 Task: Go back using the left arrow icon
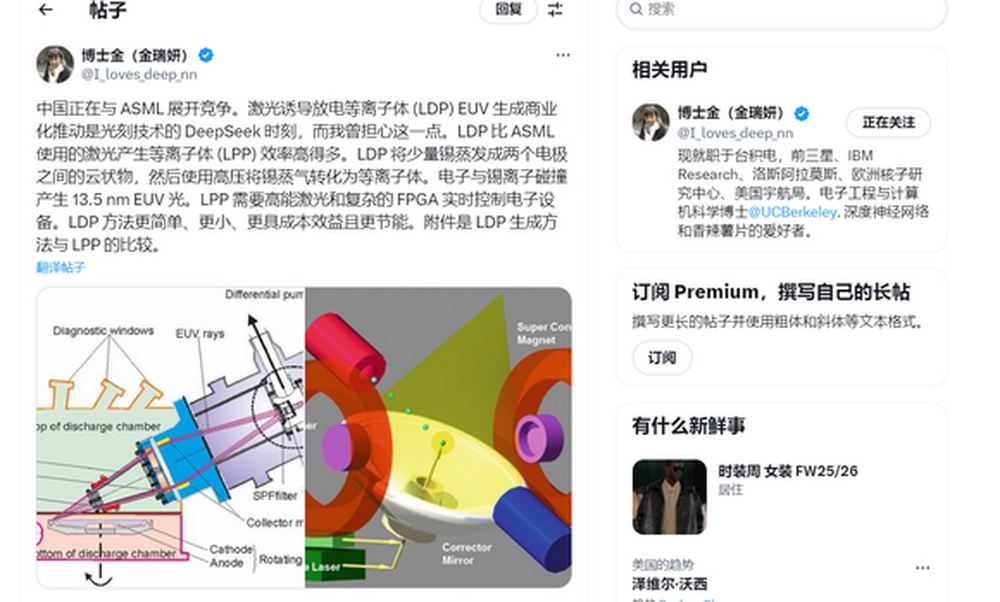click(46, 10)
